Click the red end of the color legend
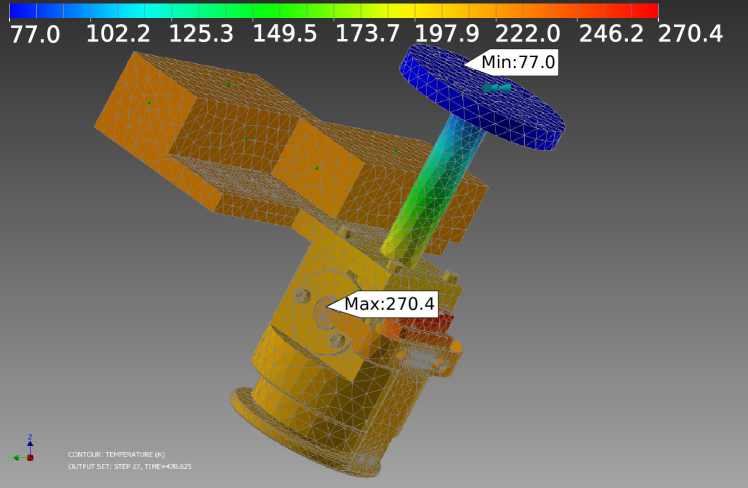 (645, 10)
